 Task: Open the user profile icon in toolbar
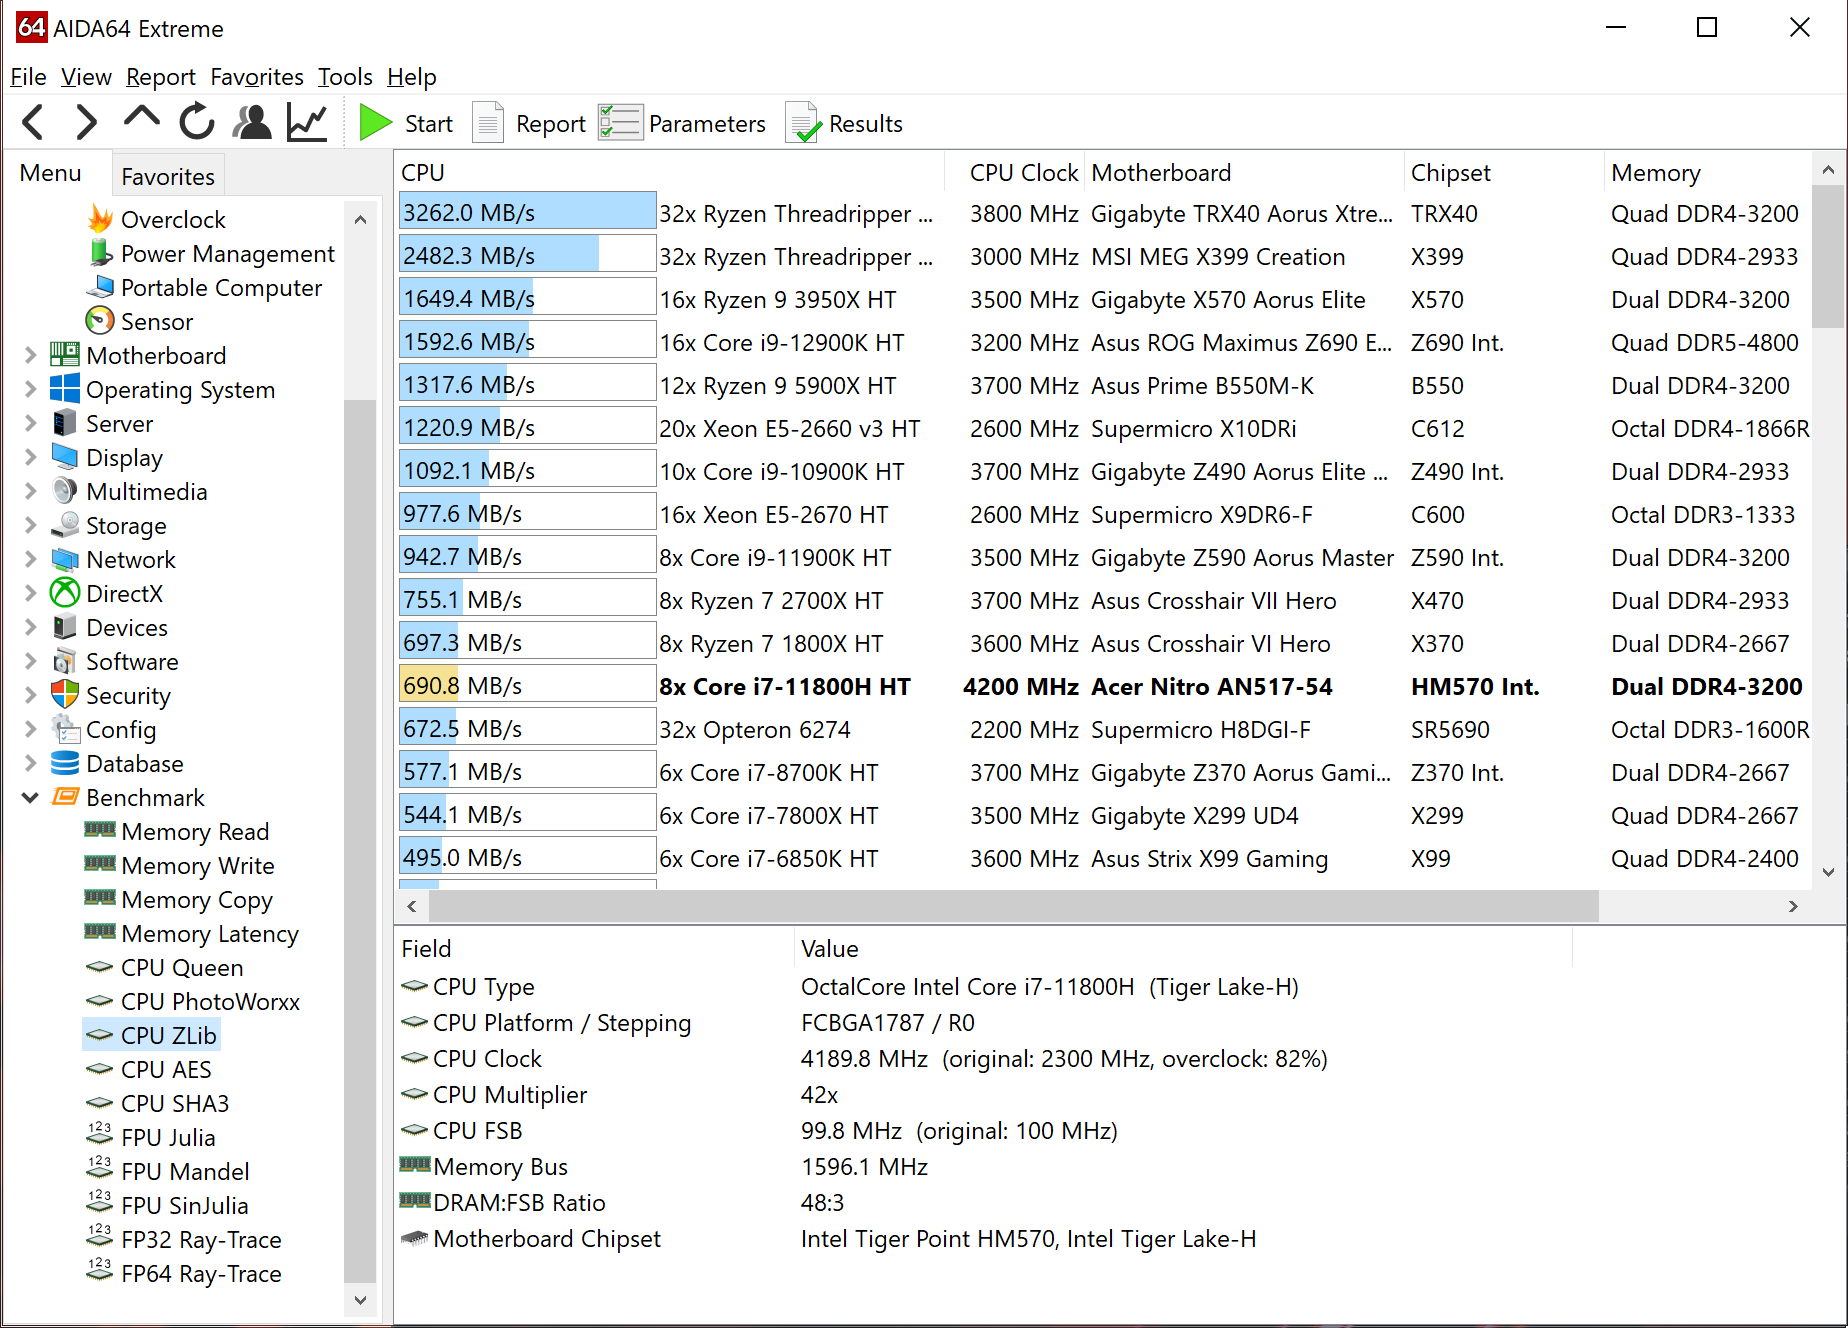pos(252,122)
